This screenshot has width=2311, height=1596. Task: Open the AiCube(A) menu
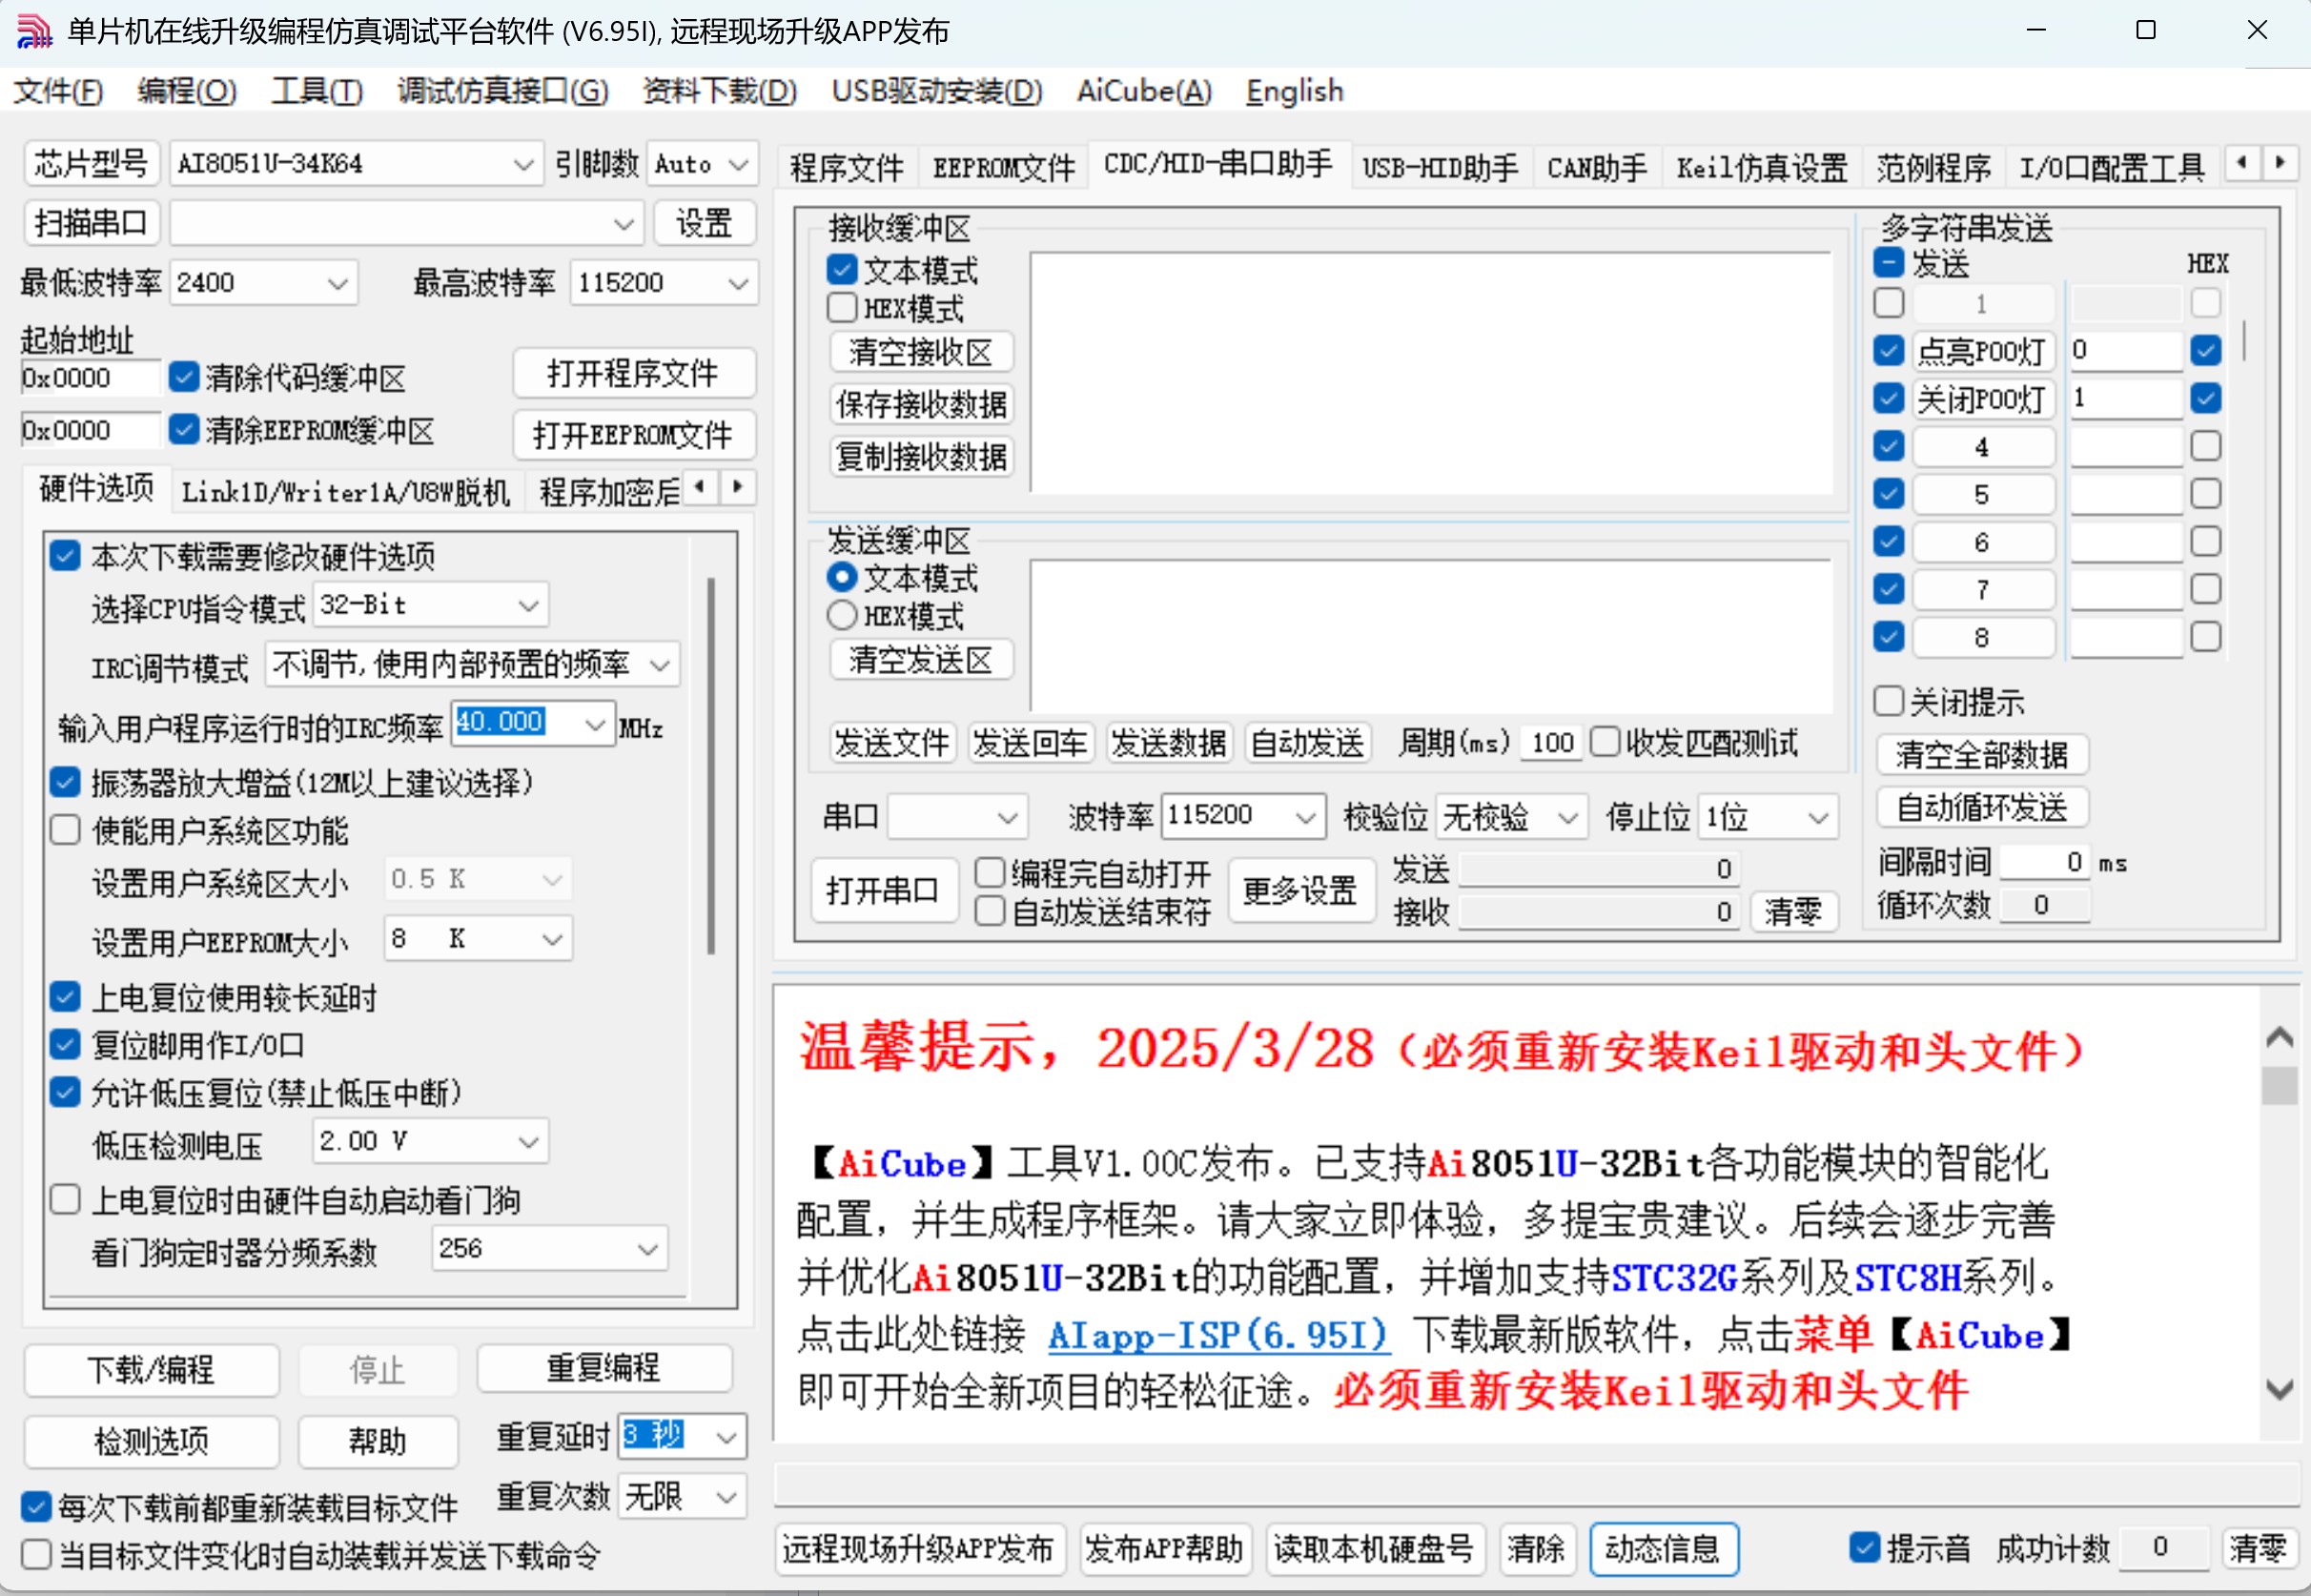tap(1143, 91)
